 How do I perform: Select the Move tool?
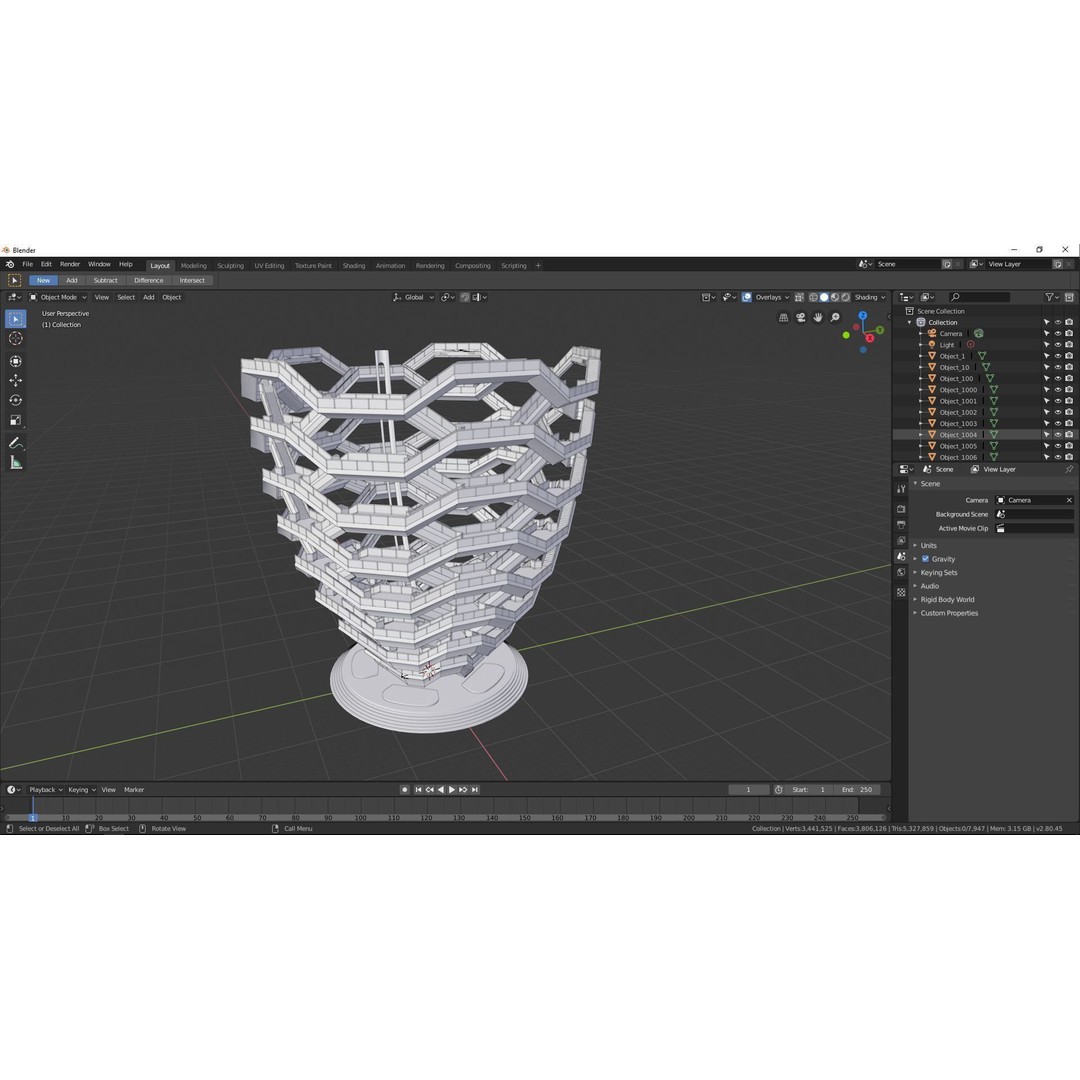(15, 380)
